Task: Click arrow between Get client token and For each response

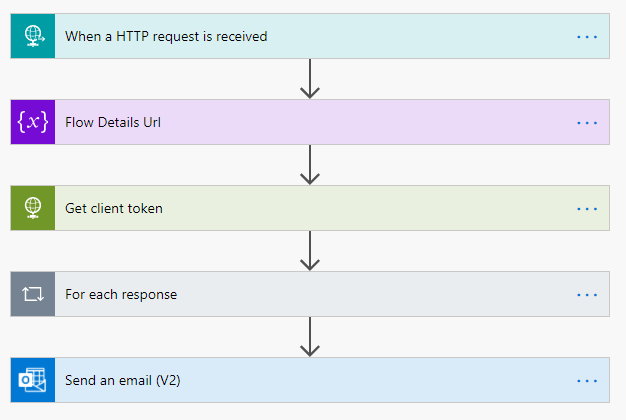Action: (x=310, y=251)
